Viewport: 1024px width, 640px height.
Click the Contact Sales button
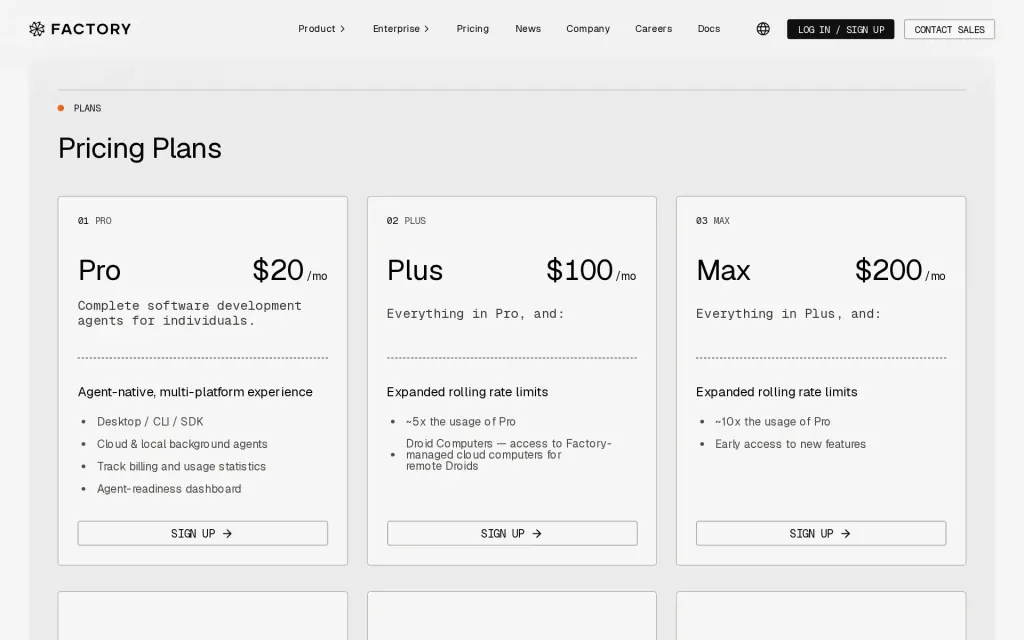949,29
